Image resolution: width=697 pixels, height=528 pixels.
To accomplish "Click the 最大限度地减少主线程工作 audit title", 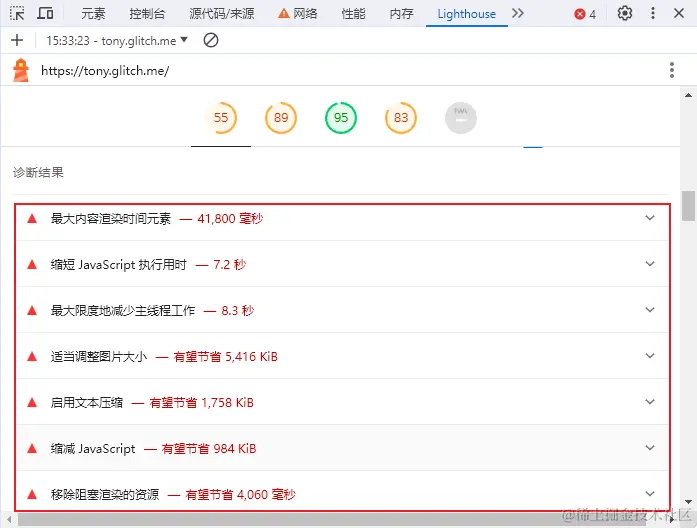I will pos(123,311).
